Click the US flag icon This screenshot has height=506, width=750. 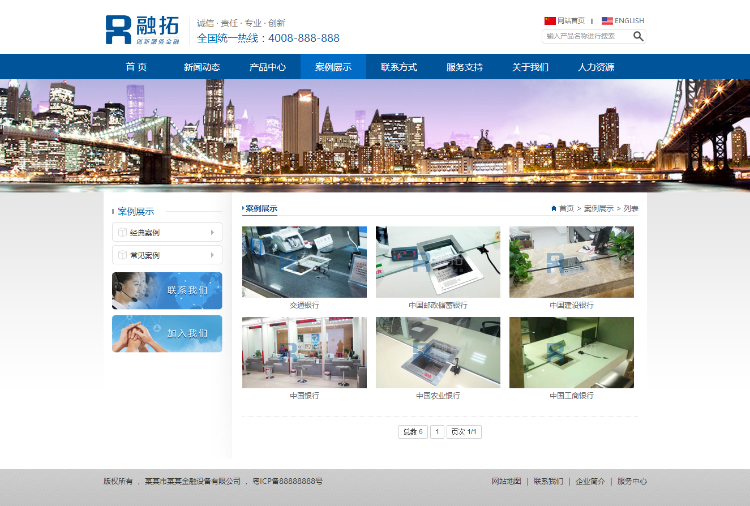pyautogui.click(x=607, y=21)
